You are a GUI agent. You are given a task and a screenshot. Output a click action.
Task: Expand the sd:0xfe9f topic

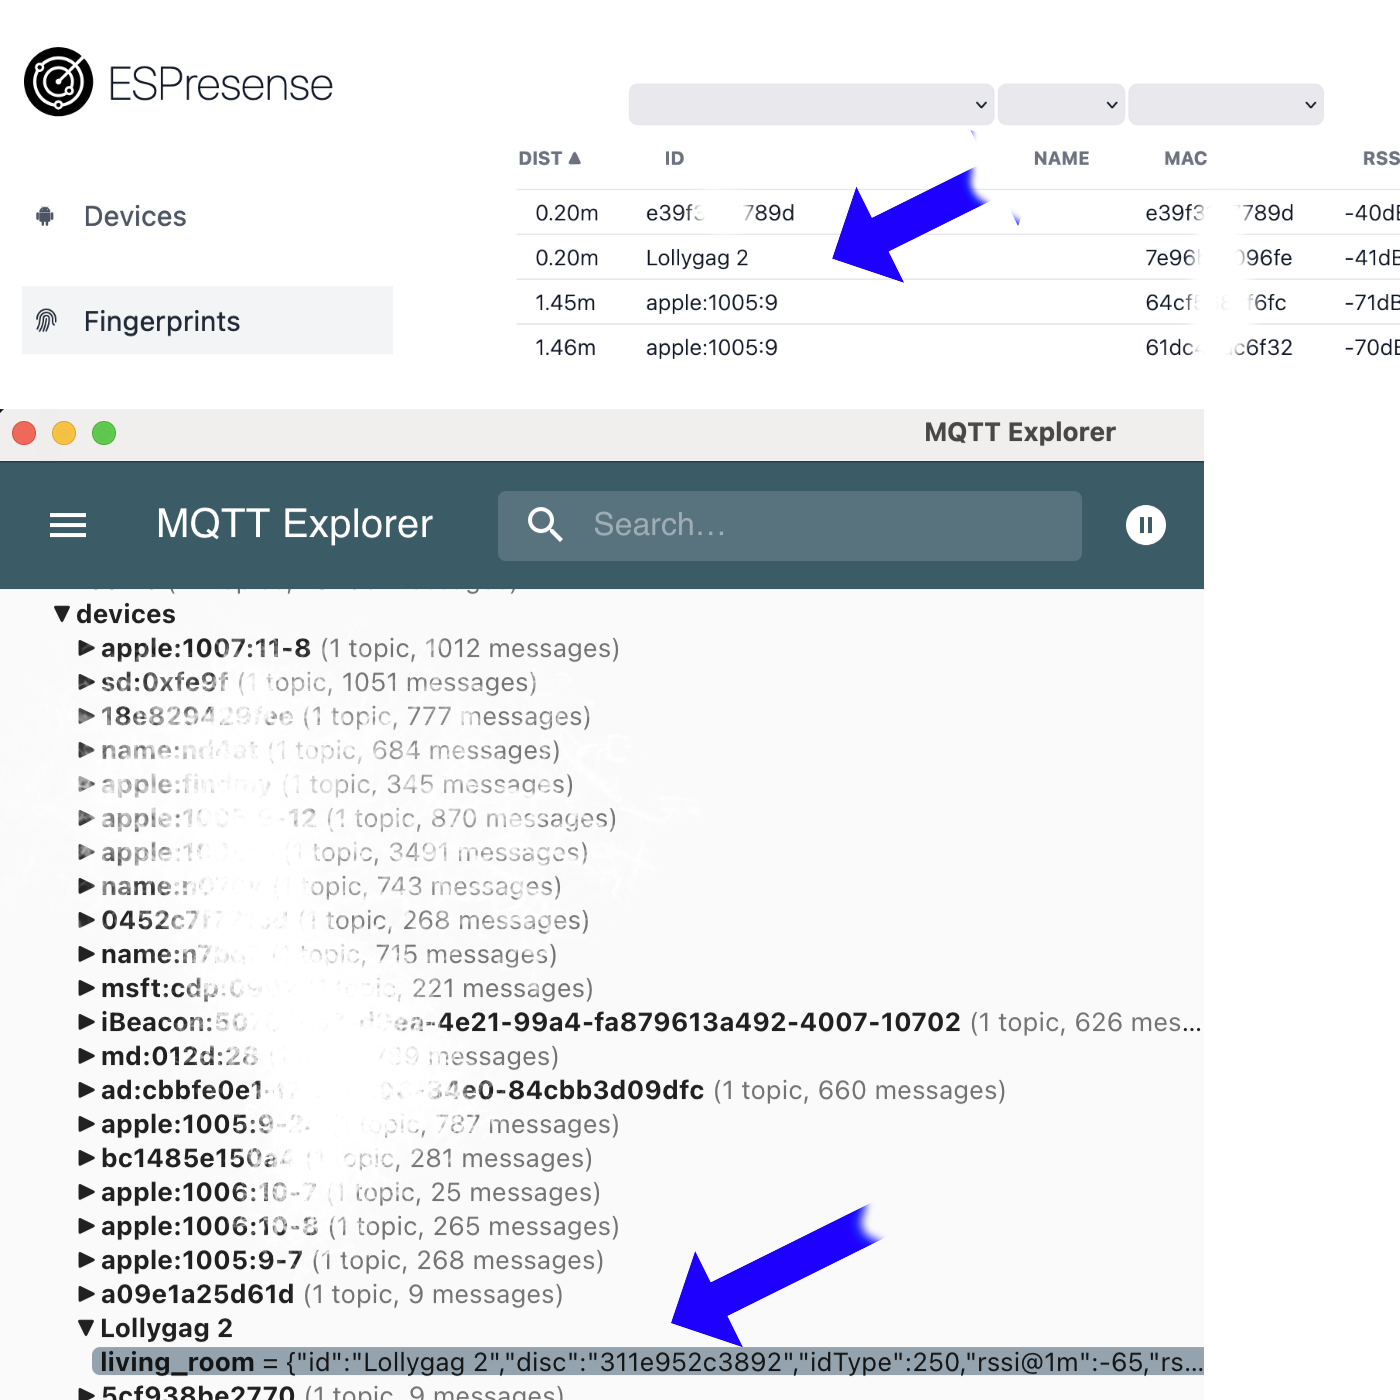point(85,682)
